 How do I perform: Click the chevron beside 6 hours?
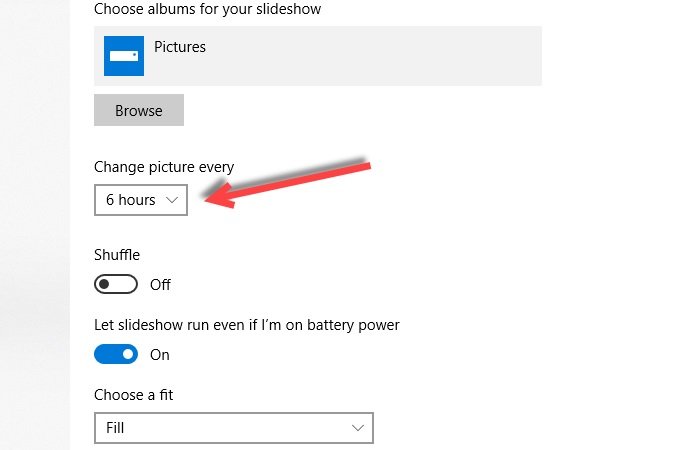pos(172,200)
